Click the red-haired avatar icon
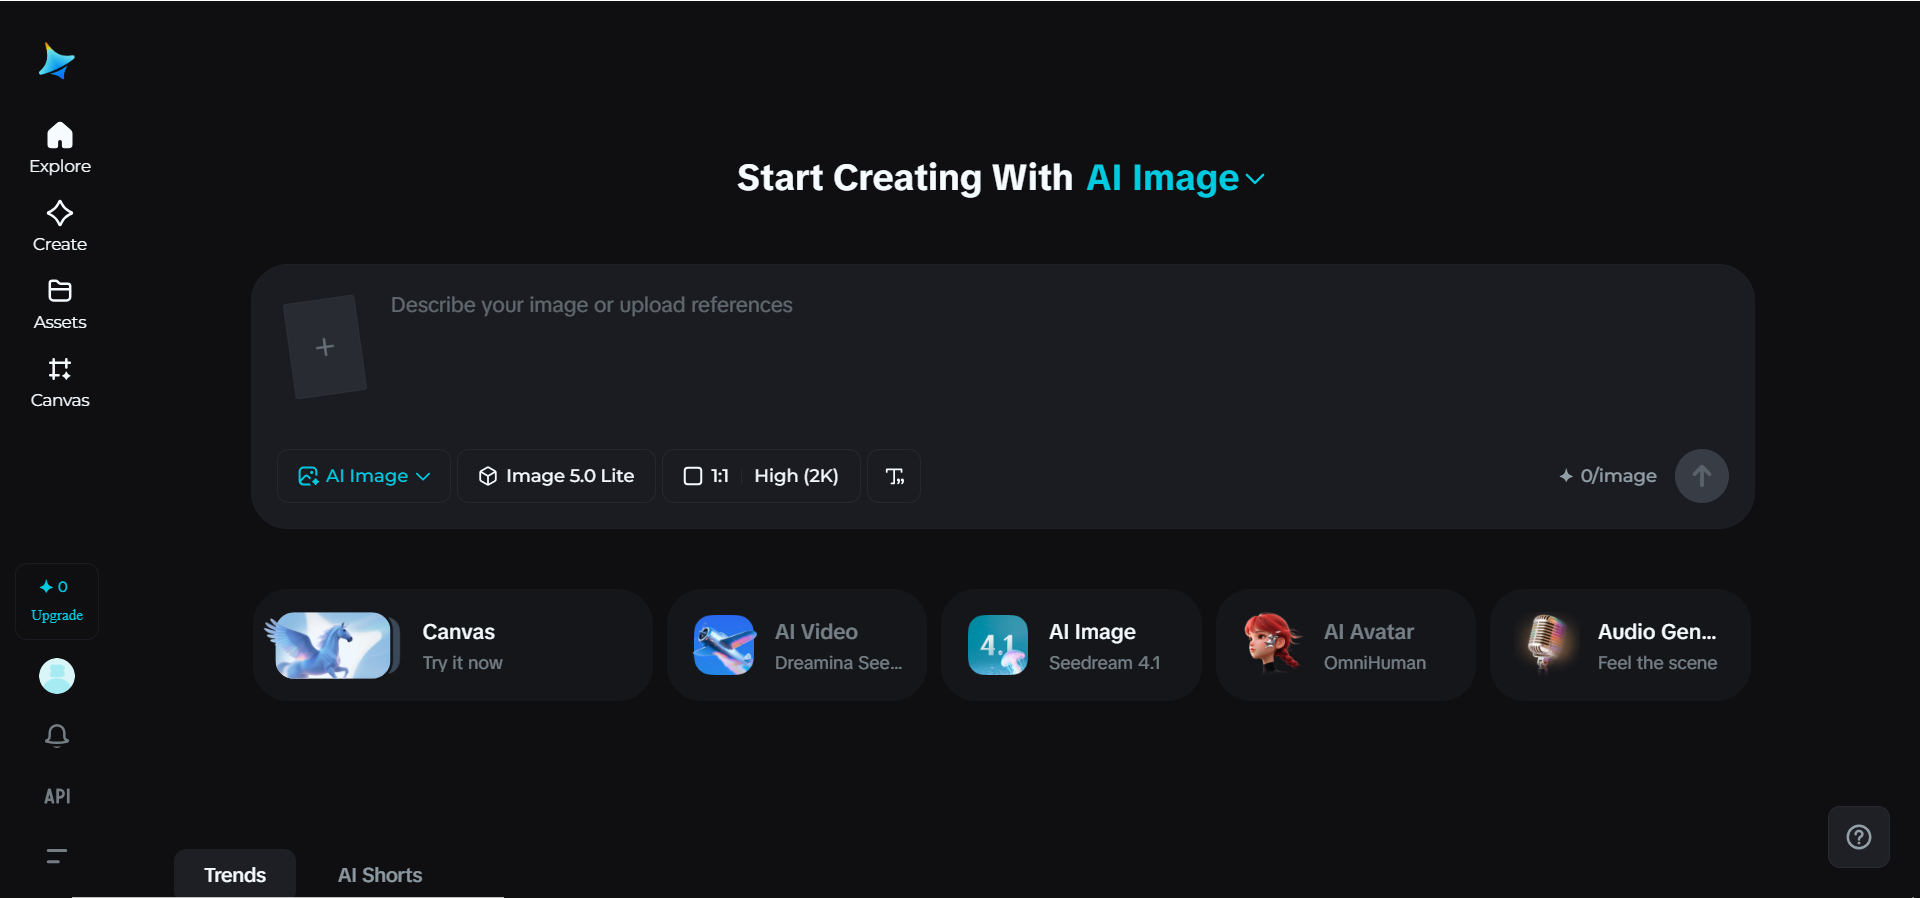1920x898 pixels. (x=1272, y=643)
